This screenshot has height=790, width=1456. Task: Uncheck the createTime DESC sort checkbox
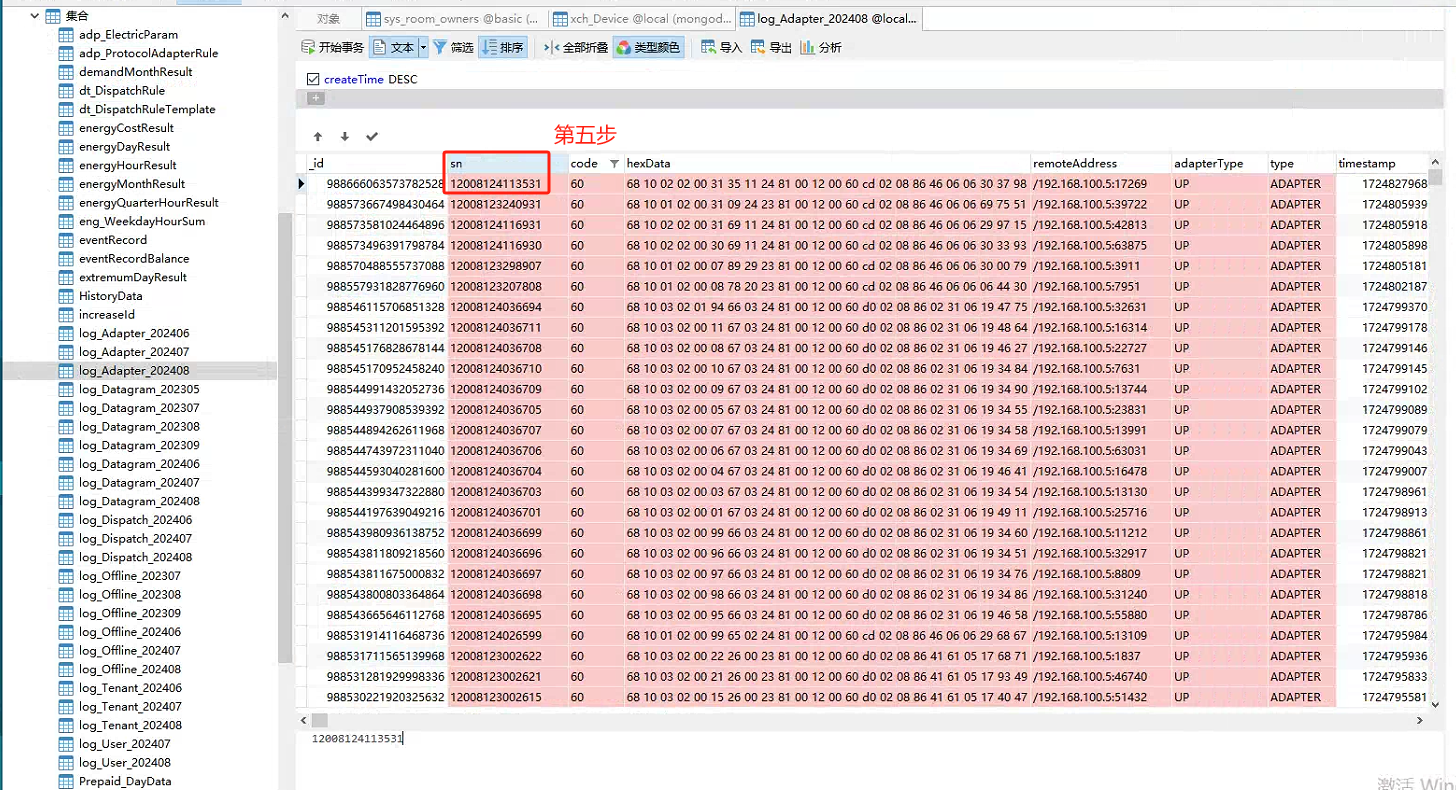[x=313, y=79]
